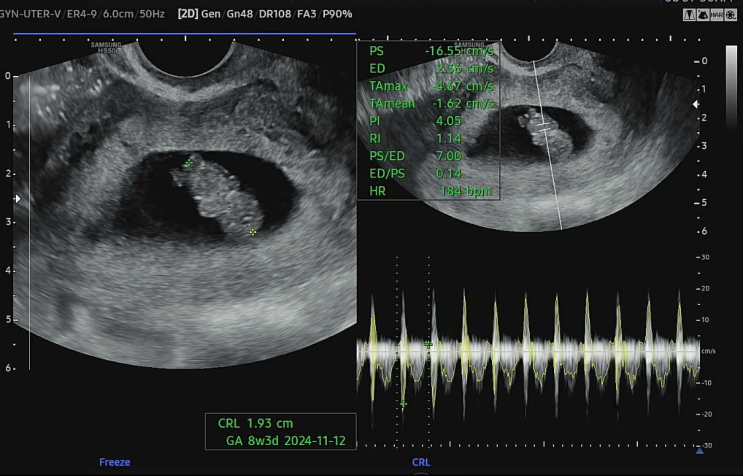
Task: Click the 50Hz frame rate value
Action: pyautogui.click(x=152, y=14)
